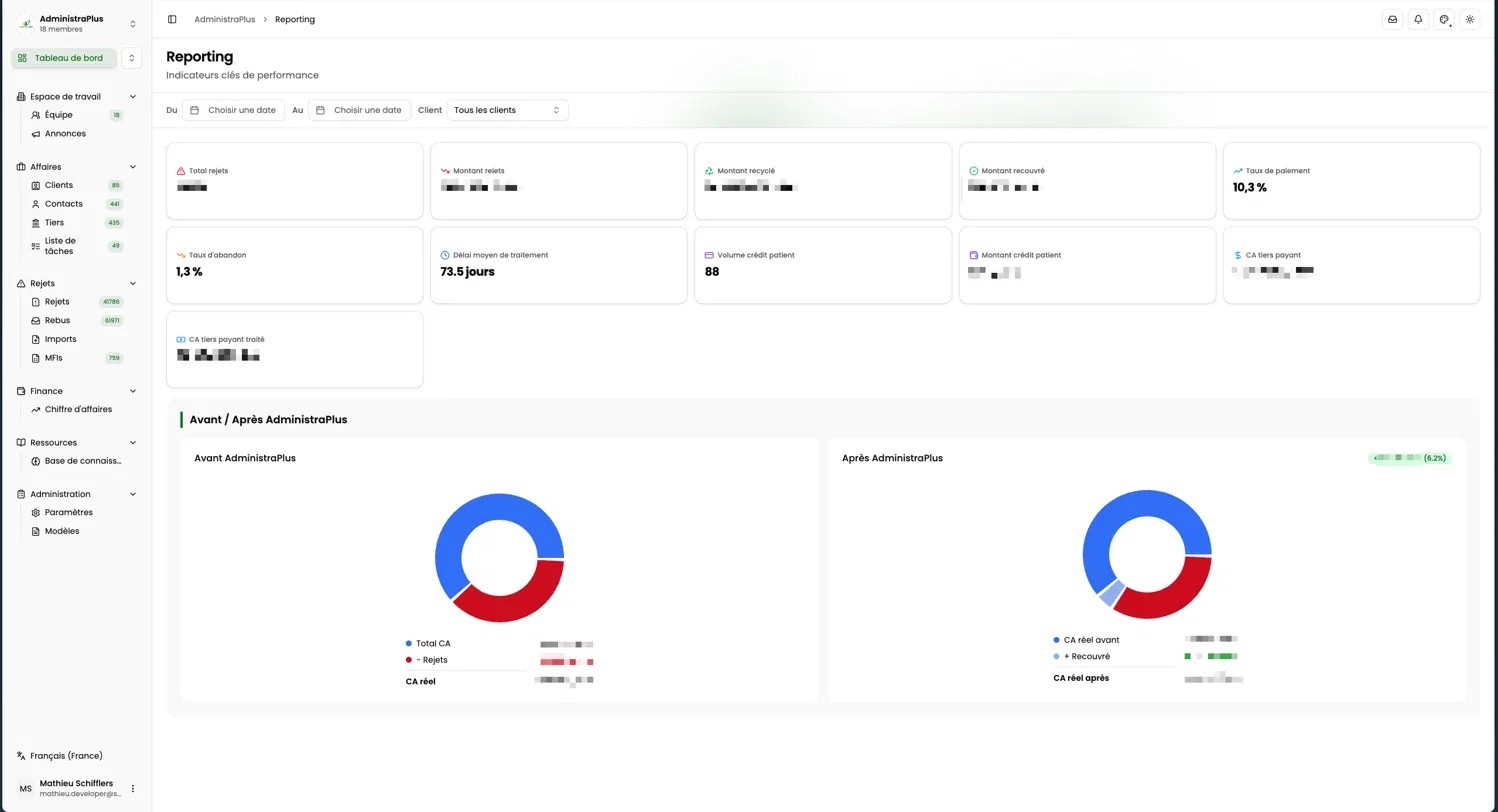Click CA tiers payant dollar icon
Screen dimensions: 1498x812
(x=1237, y=255)
